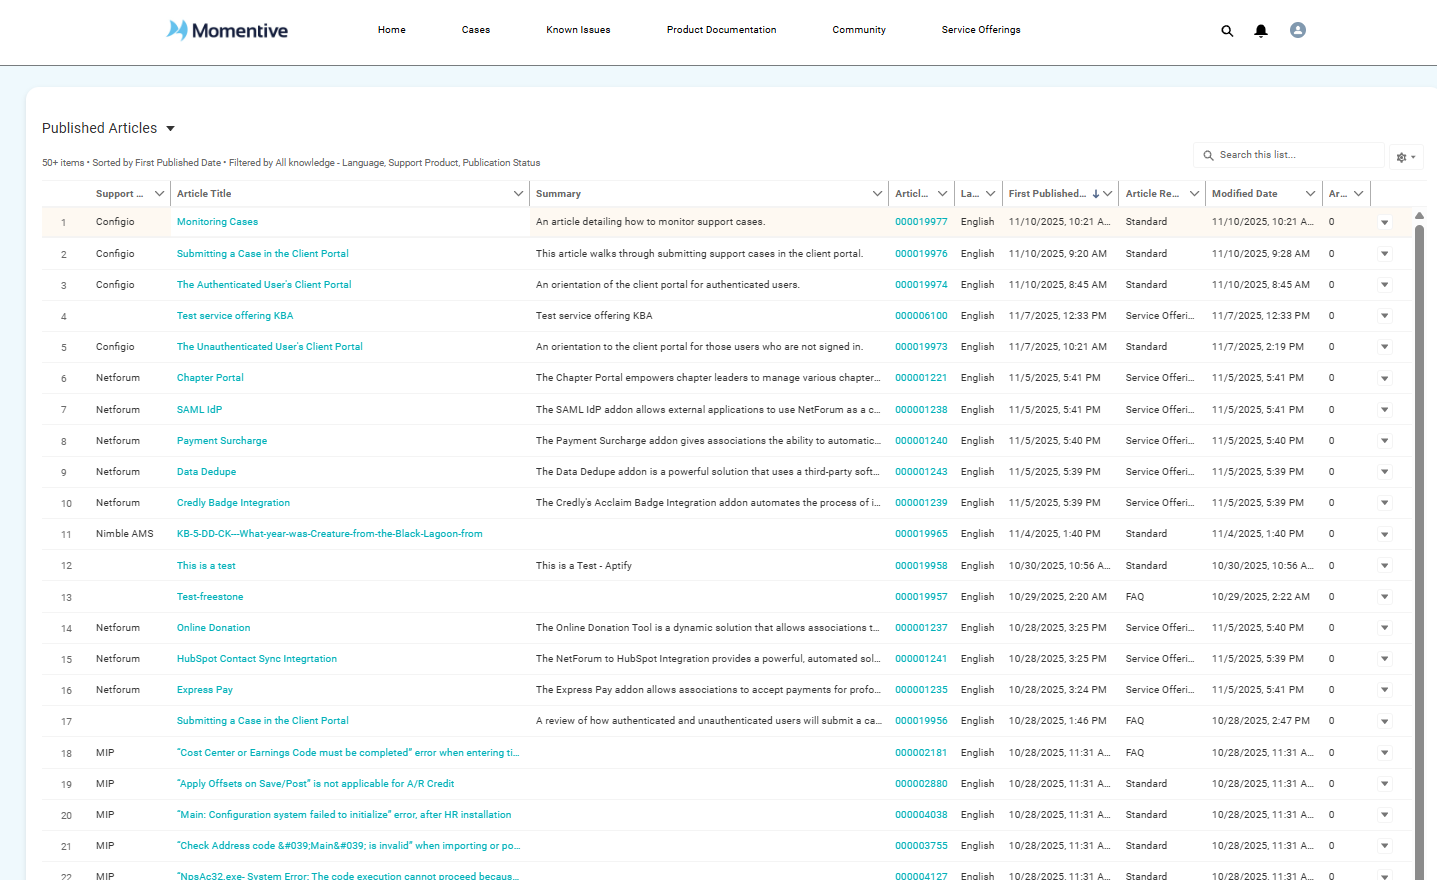Open The Unauthenticated User's Client Portal article
Screen dimensions: 1437x880
click(x=270, y=347)
